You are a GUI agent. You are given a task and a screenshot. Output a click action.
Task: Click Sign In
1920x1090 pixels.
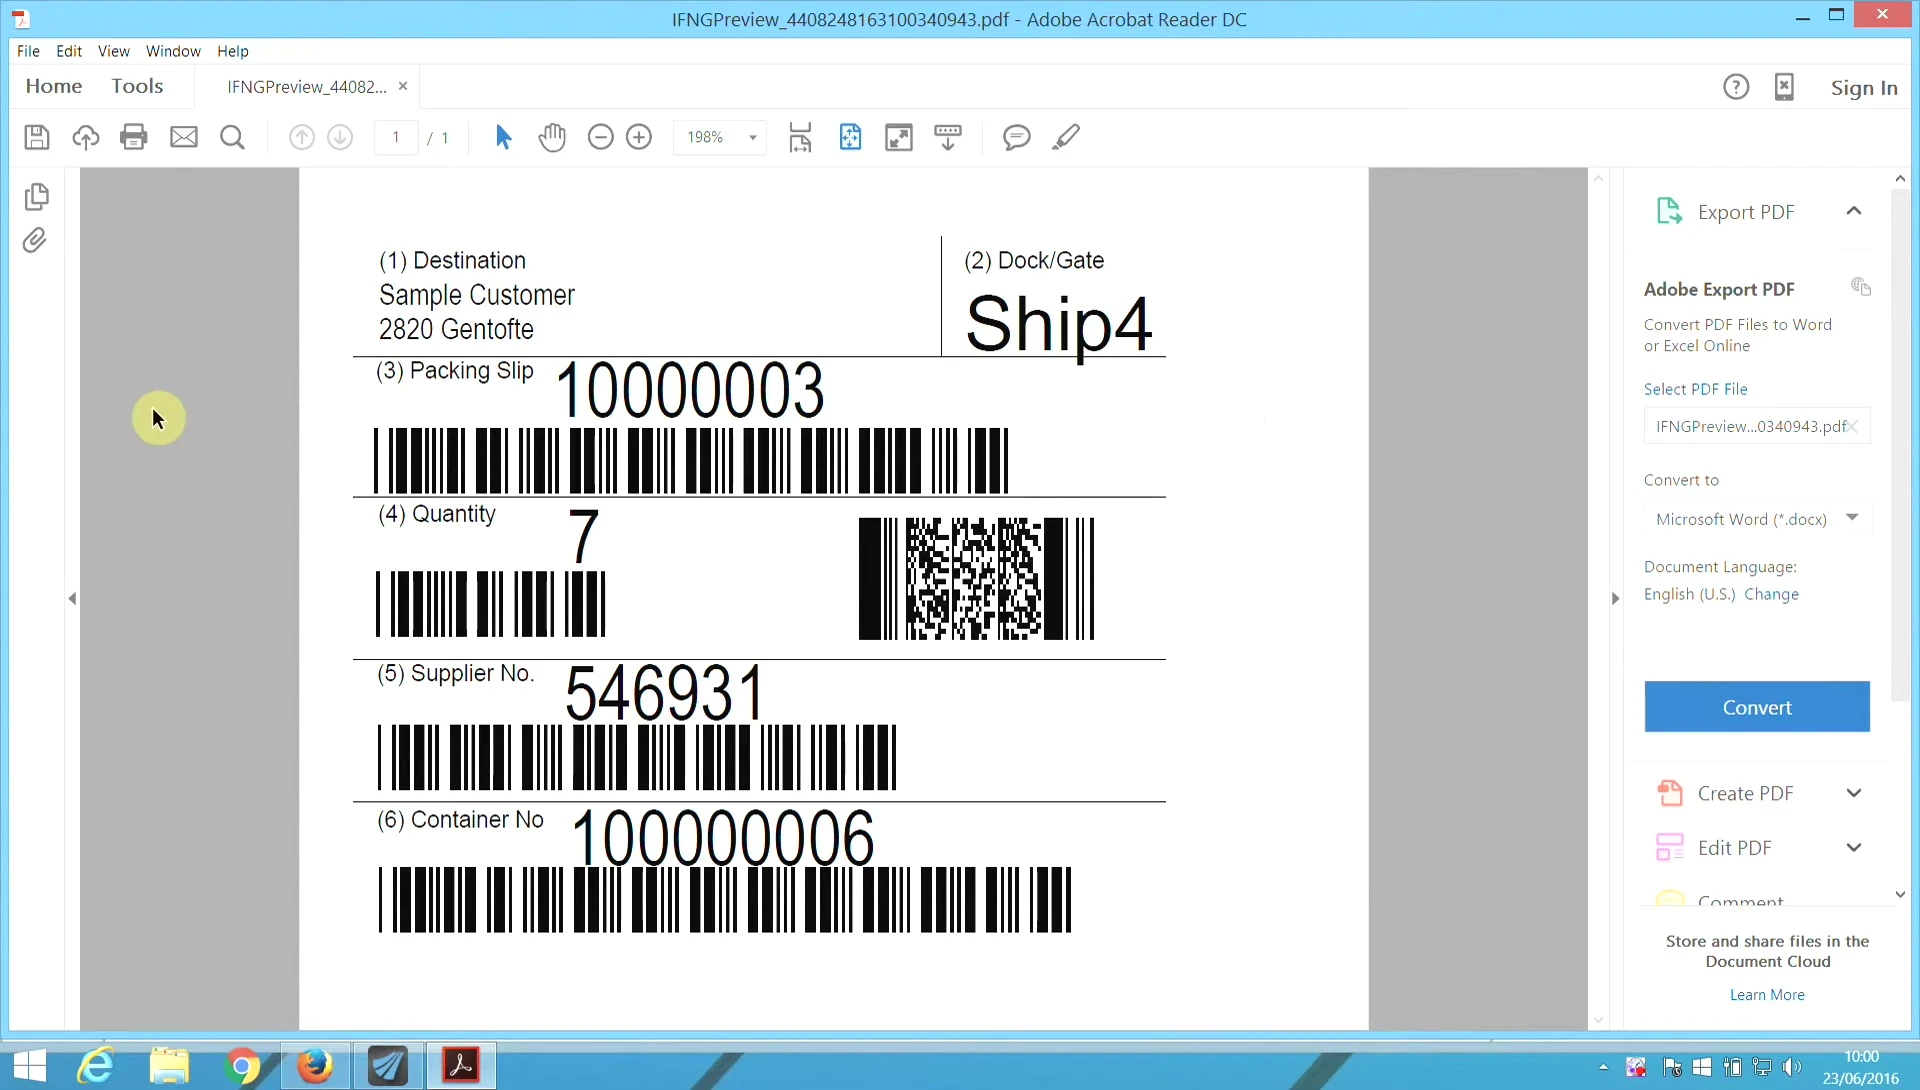(1864, 88)
